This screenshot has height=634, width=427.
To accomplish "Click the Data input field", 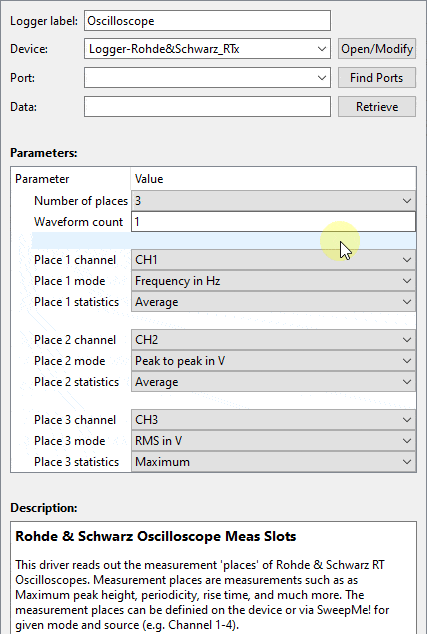I will click(207, 107).
